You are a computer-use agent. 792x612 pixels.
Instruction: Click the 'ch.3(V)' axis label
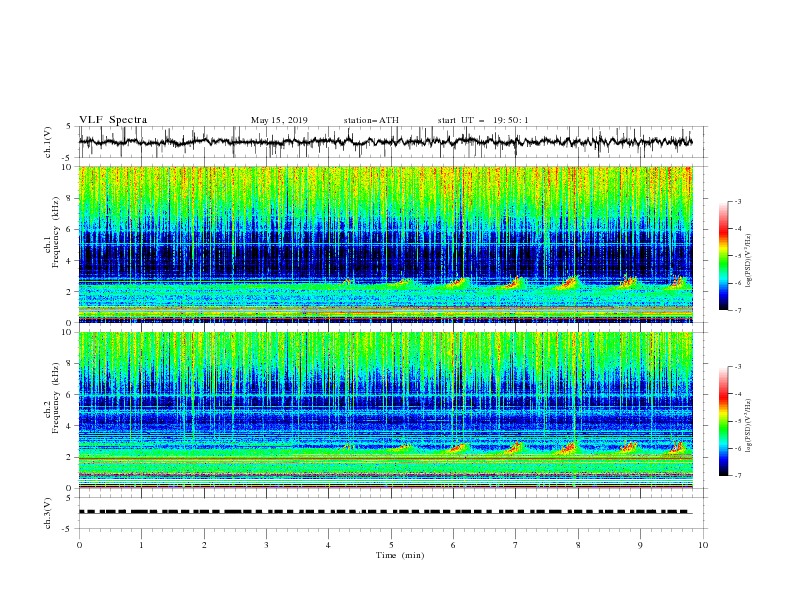tap(48, 513)
